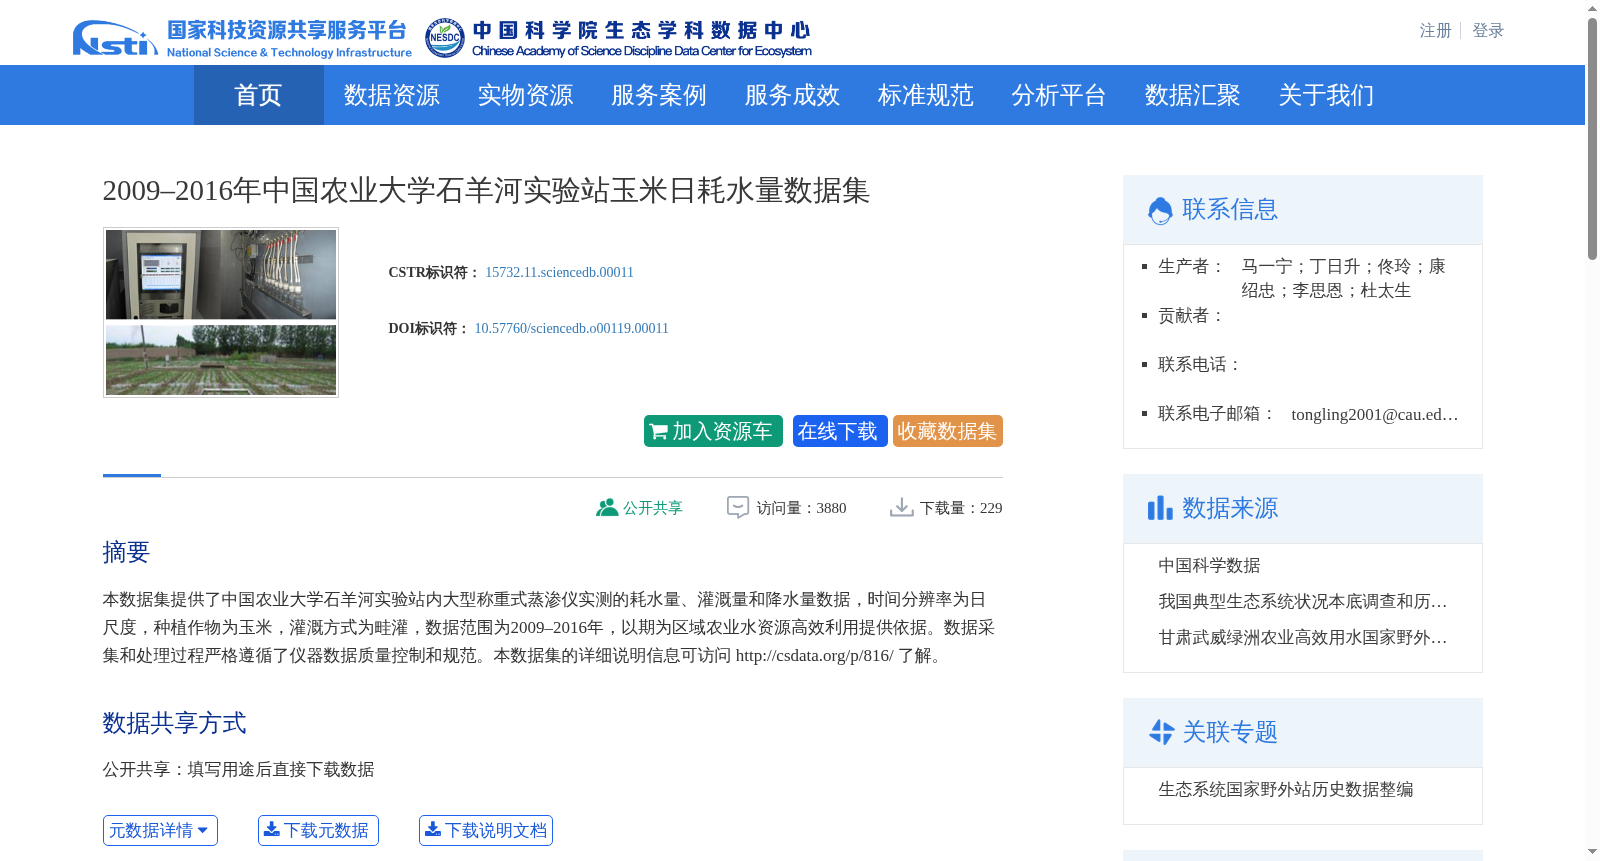Open the 标准规范 menu item

[x=926, y=95]
